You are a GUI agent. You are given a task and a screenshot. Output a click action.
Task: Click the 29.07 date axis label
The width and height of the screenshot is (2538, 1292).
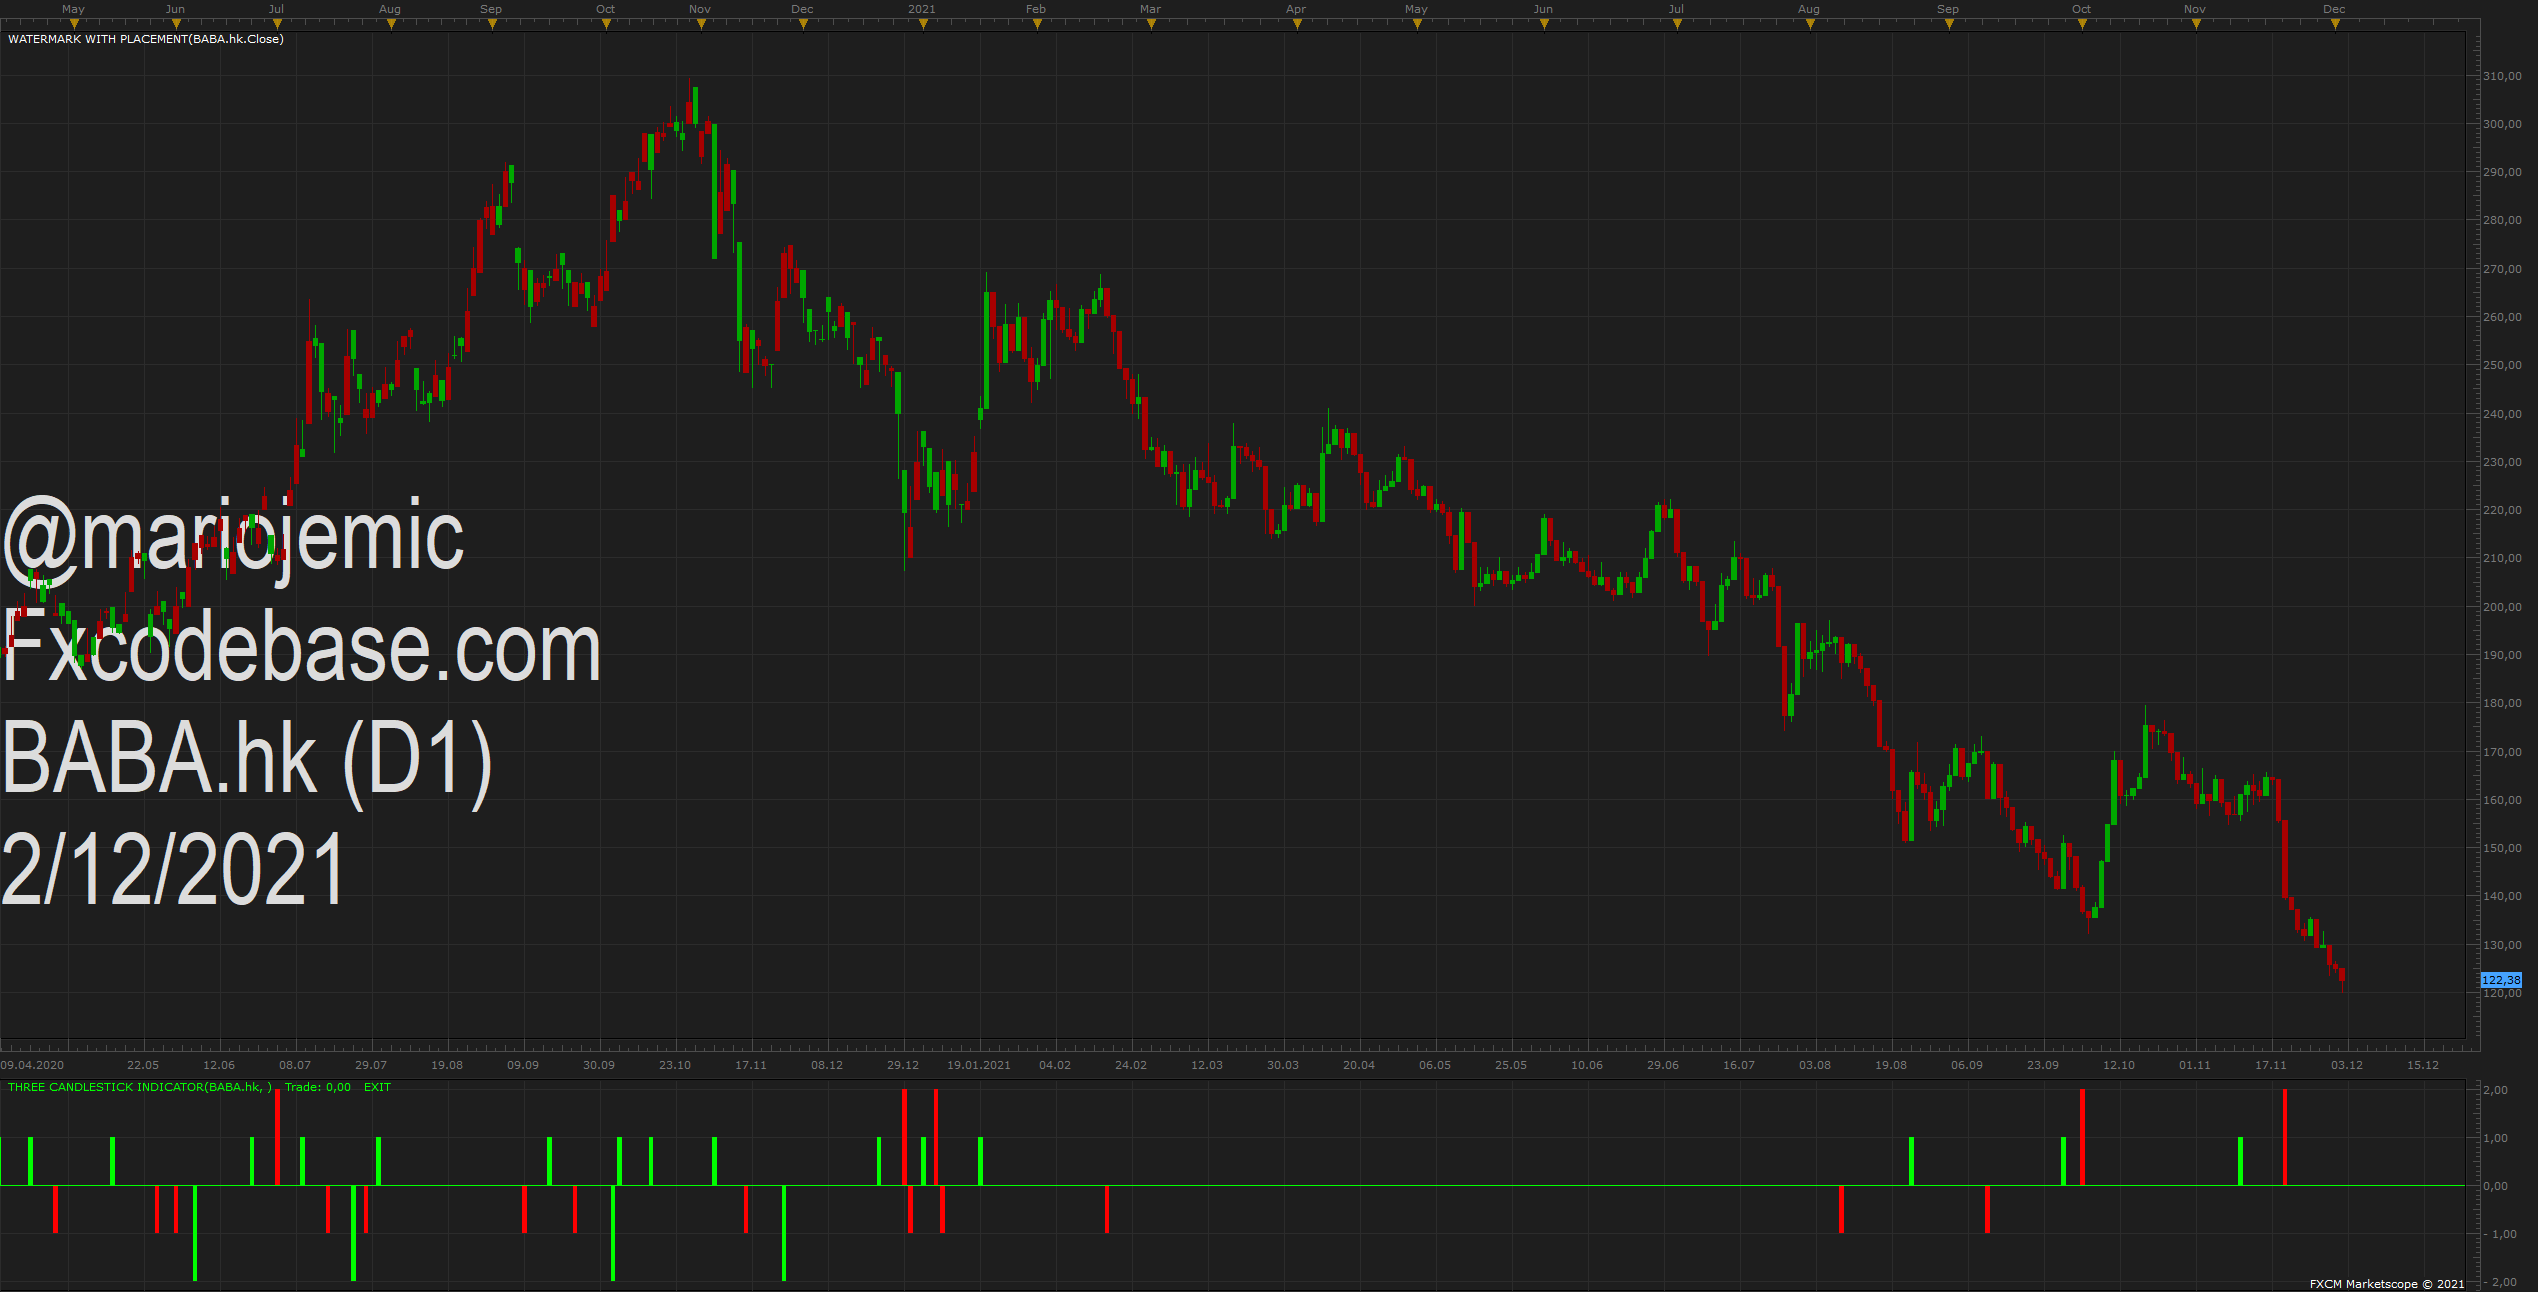click(x=371, y=1065)
